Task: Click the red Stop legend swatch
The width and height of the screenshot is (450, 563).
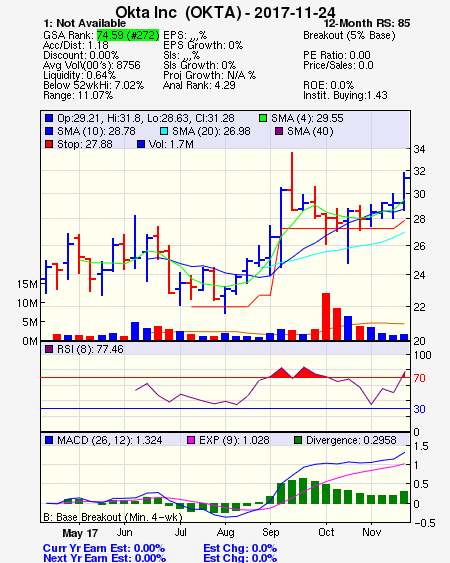Action: click(x=49, y=144)
